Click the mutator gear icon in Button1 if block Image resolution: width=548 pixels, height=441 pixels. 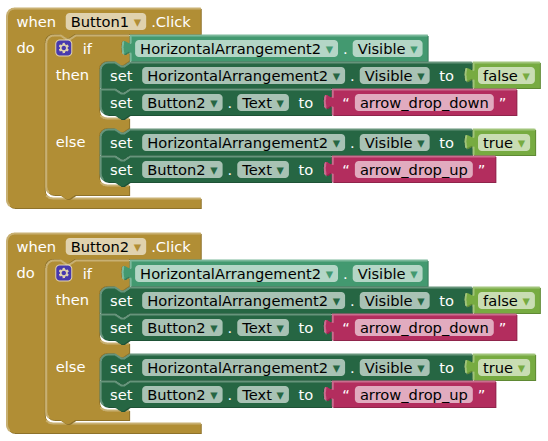tap(64, 48)
